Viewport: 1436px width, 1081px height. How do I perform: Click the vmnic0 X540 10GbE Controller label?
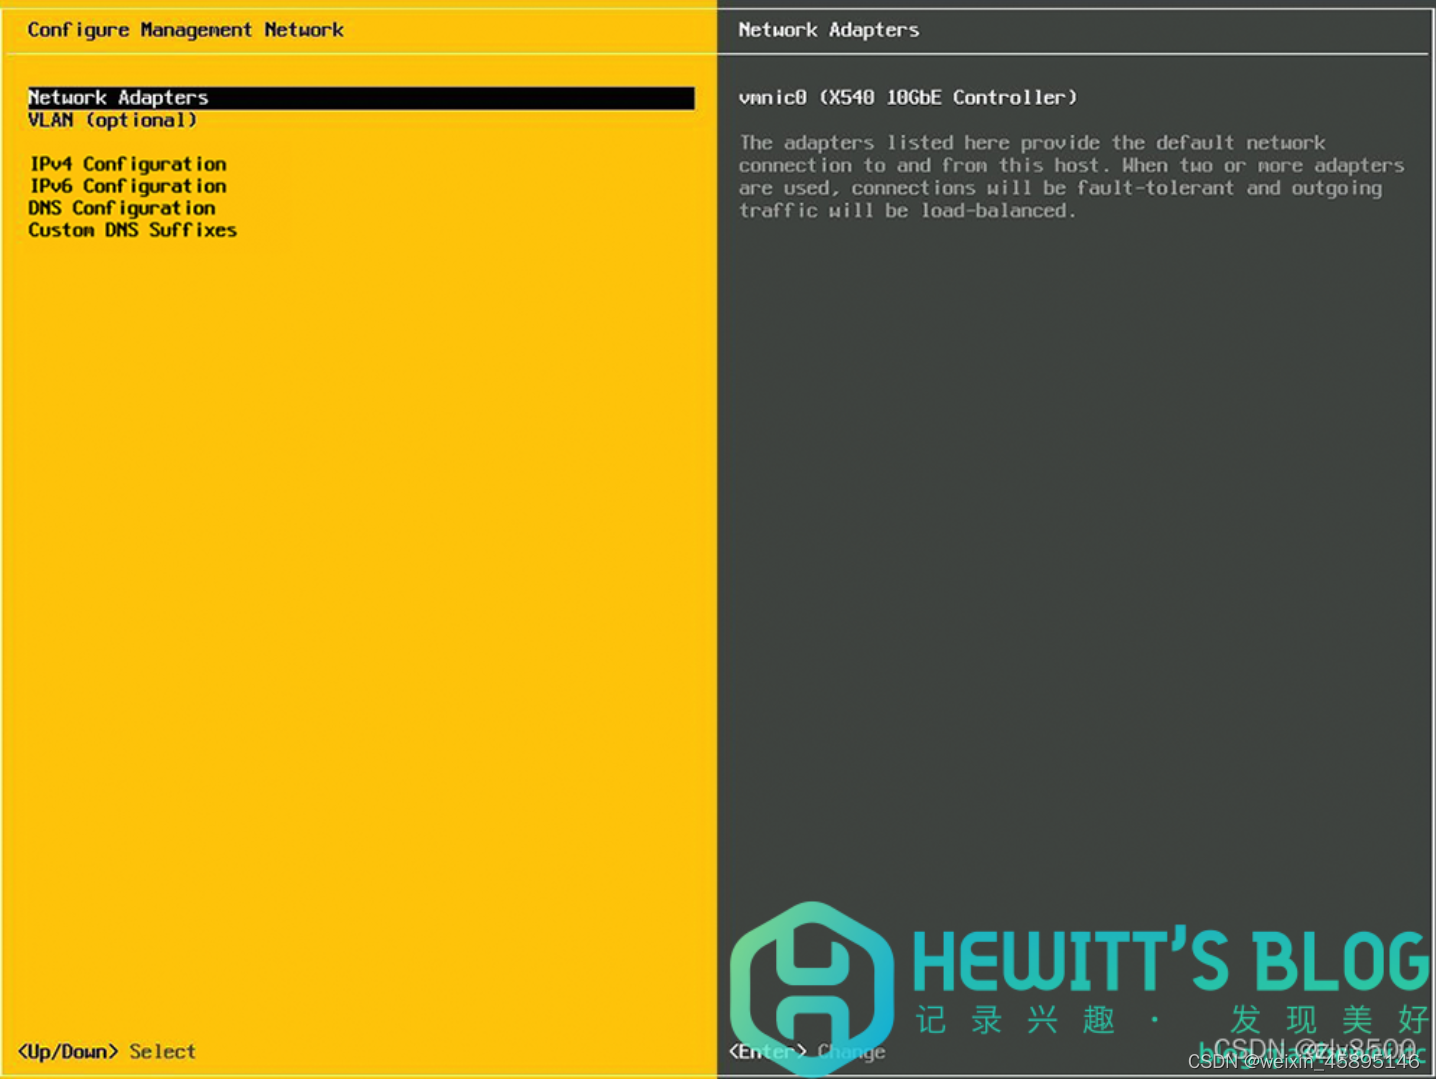coord(907,97)
